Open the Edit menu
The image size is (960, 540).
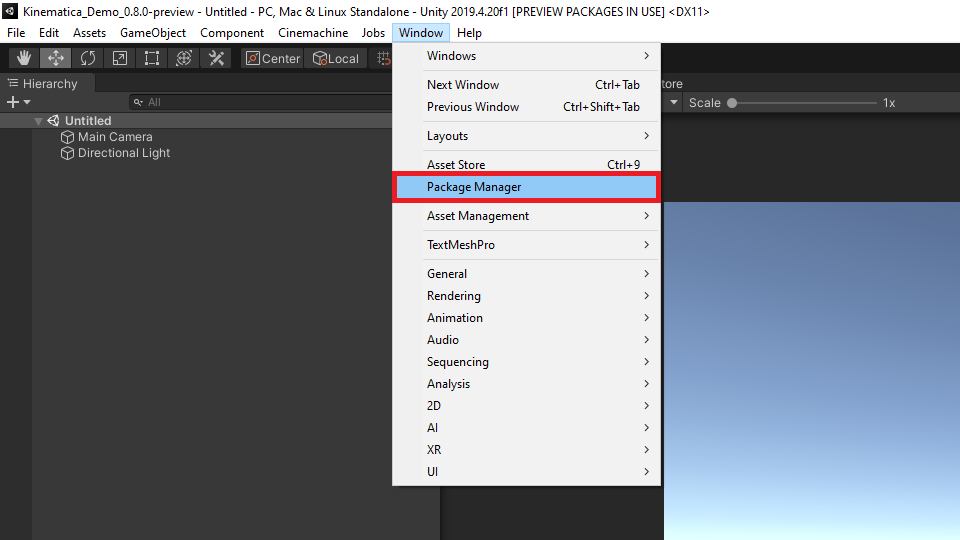coord(49,33)
